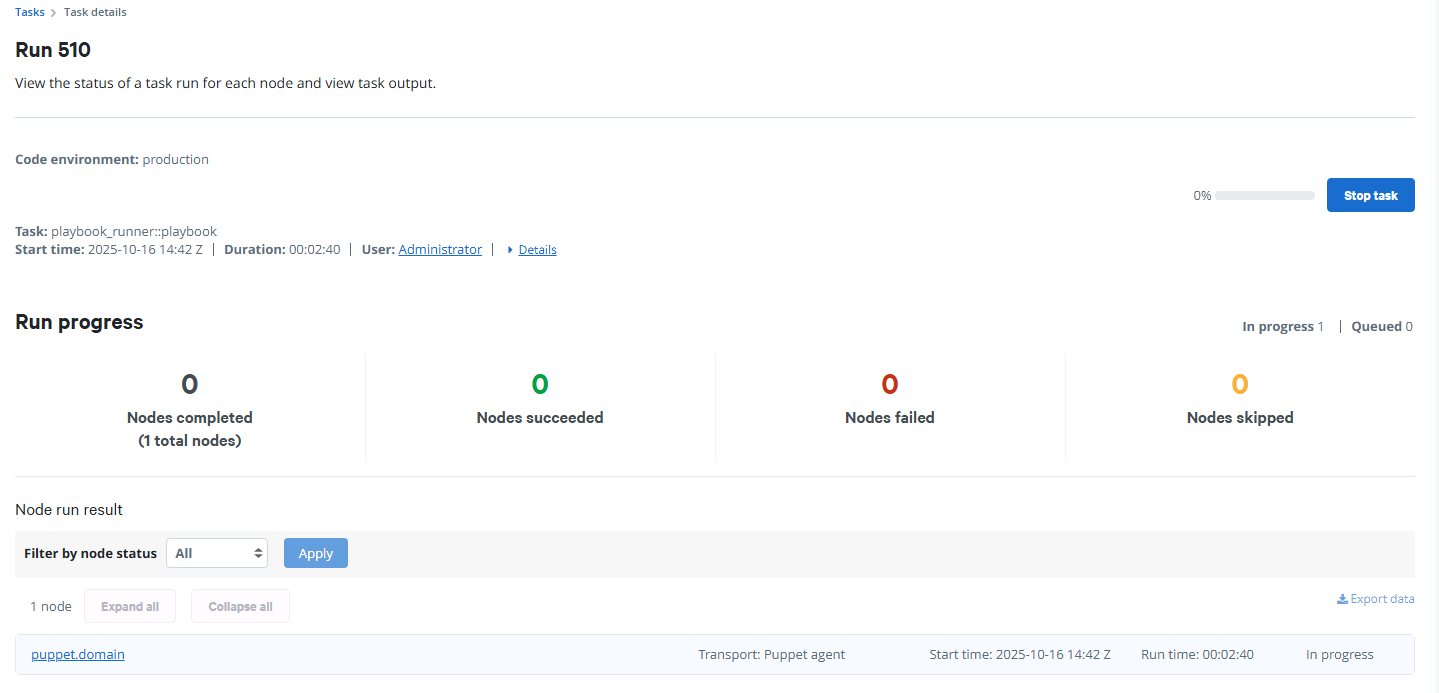Expand the Details section under the task
This screenshot has height=693, width=1439.
537,249
